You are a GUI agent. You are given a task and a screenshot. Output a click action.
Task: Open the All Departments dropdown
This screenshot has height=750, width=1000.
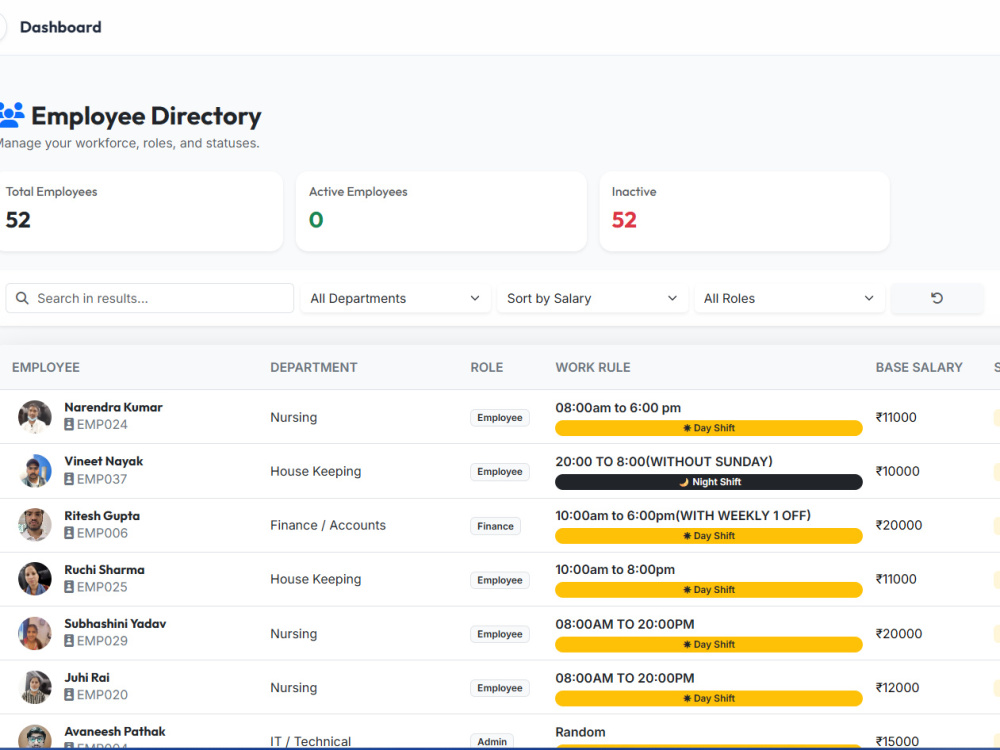point(395,298)
